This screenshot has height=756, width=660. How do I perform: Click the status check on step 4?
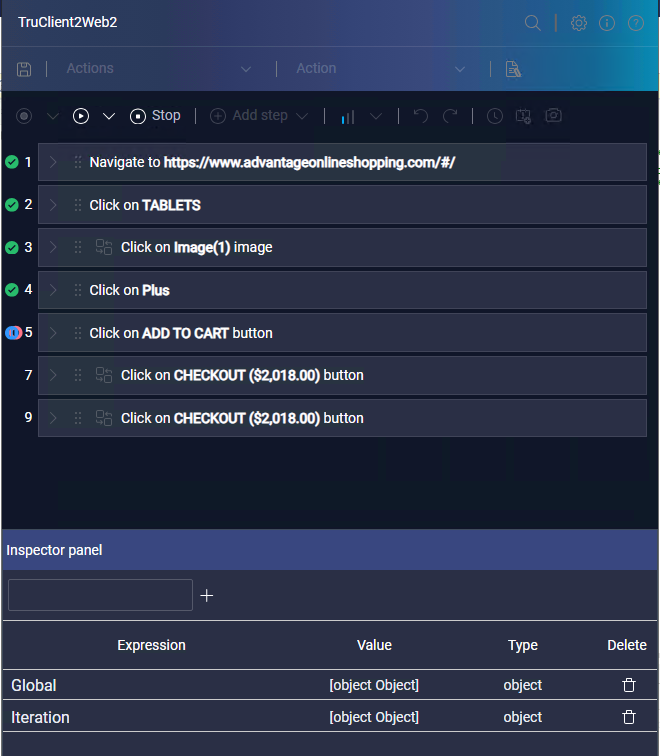coord(12,290)
